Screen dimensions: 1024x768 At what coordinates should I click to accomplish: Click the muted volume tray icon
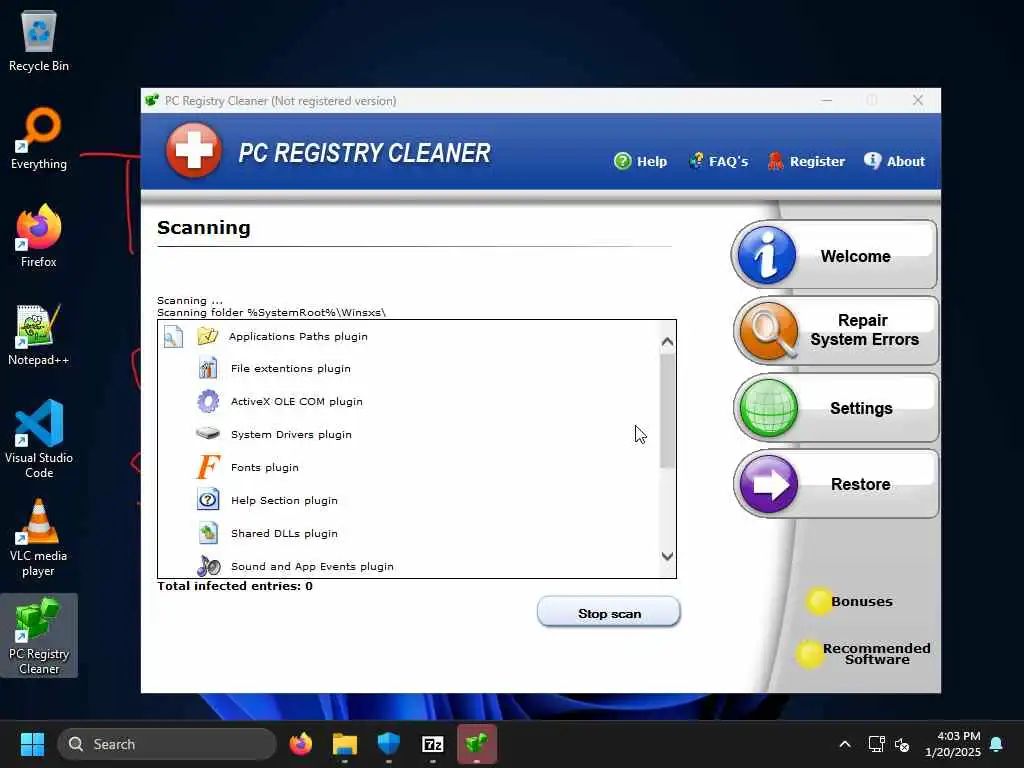tap(902, 744)
